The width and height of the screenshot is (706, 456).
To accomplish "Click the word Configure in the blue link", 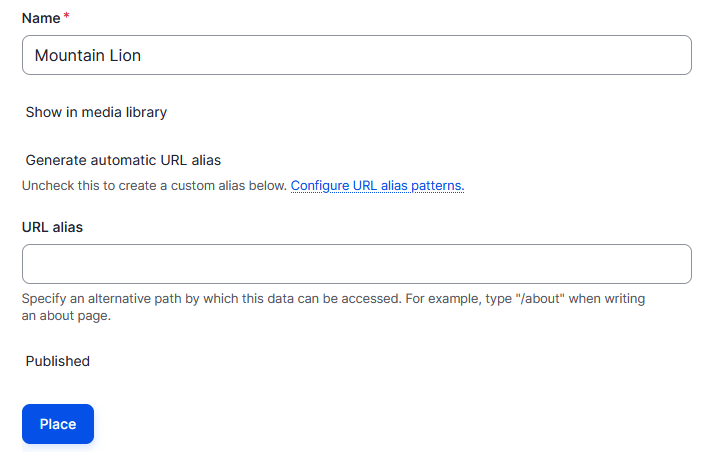I will [320, 185].
